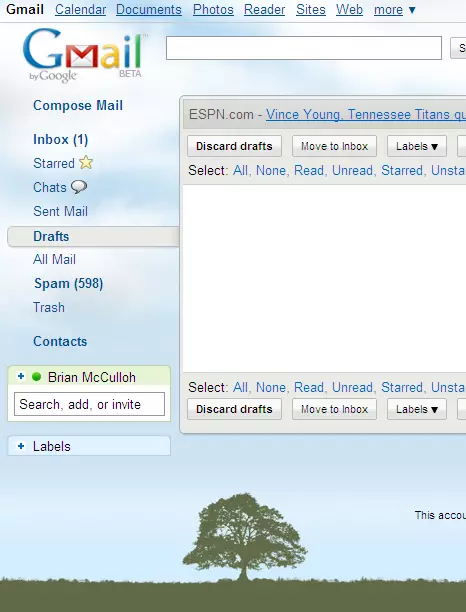Viewport: 466px width, 612px height.
Task: Open the Spam (598) folder
Action: click(69, 283)
